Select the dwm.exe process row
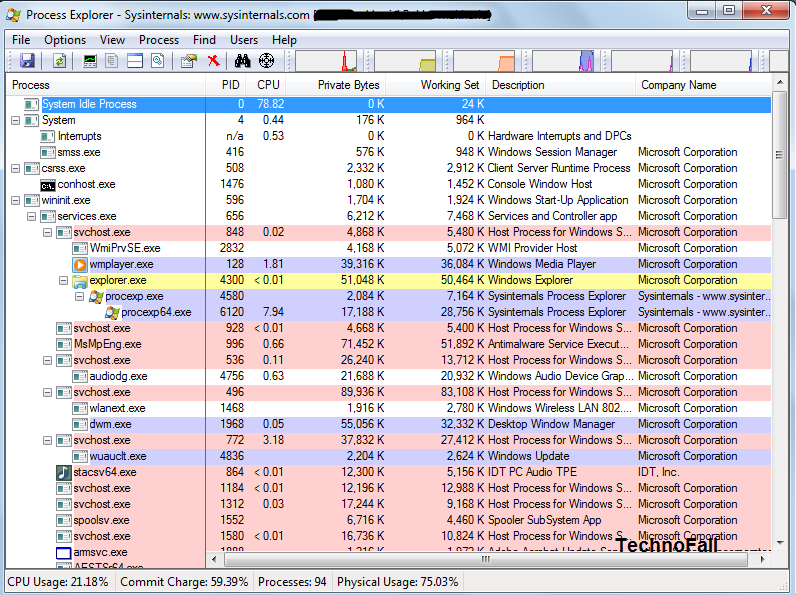 pyautogui.click(x=388, y=424)
